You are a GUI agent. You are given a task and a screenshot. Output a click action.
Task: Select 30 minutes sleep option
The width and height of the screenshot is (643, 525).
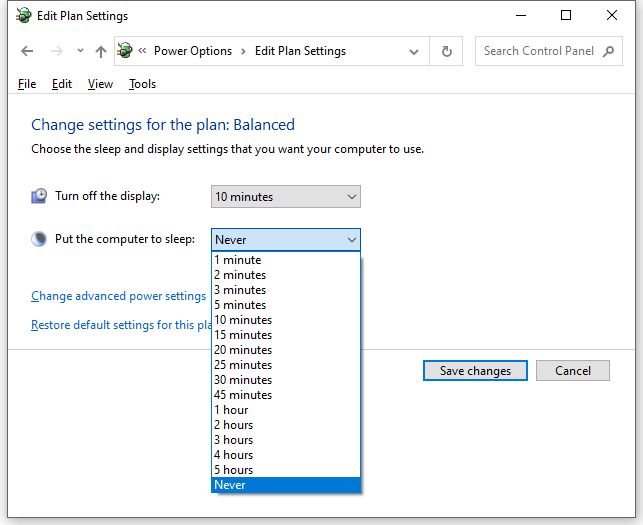286,380
